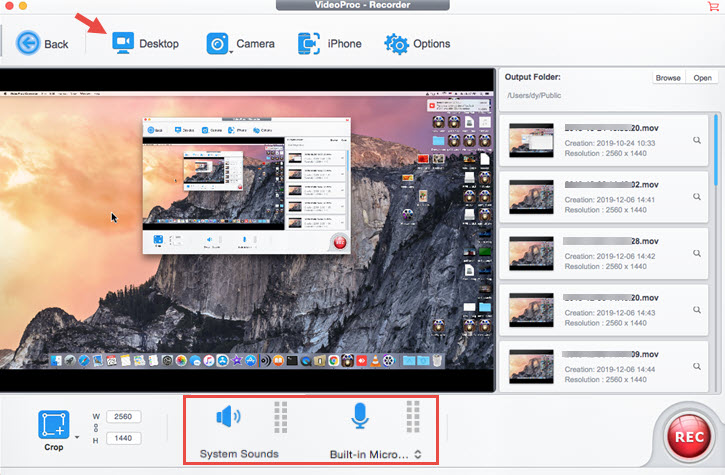Start recording with the red REC button
The width and height of the screenshot is (725, 475).
click(689, 437)
